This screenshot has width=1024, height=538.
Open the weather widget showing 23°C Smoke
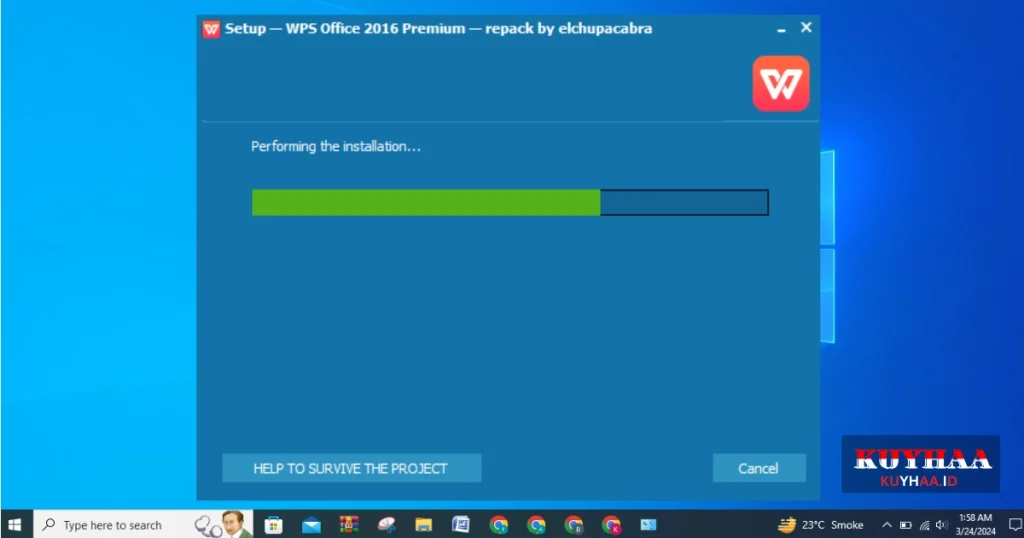(821, 524)
